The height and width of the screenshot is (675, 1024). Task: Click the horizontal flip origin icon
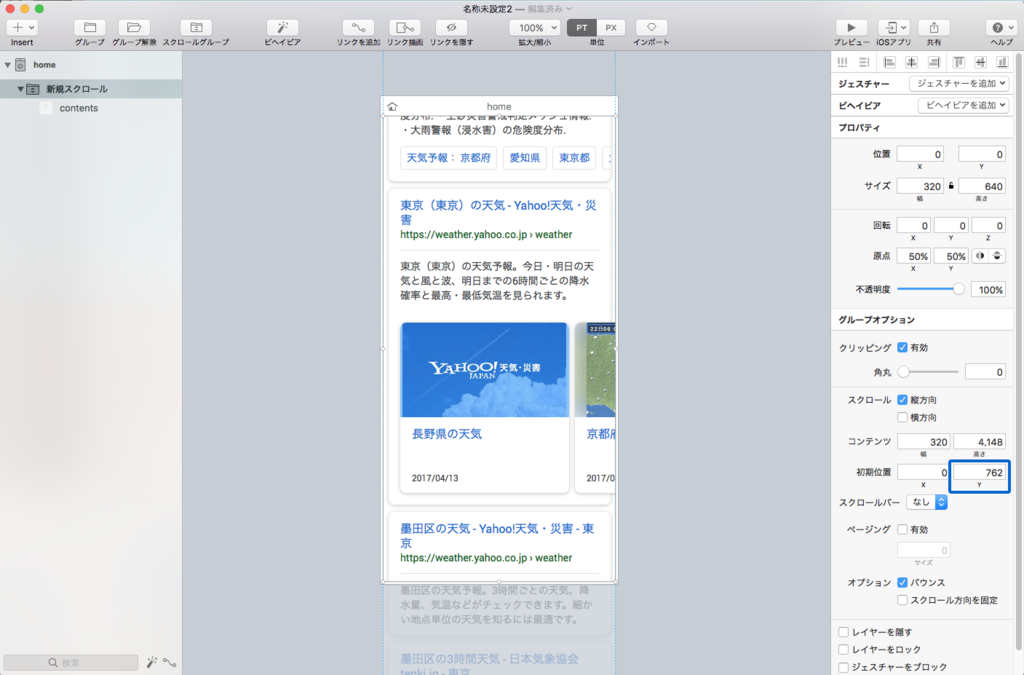(x=980, y=256)
